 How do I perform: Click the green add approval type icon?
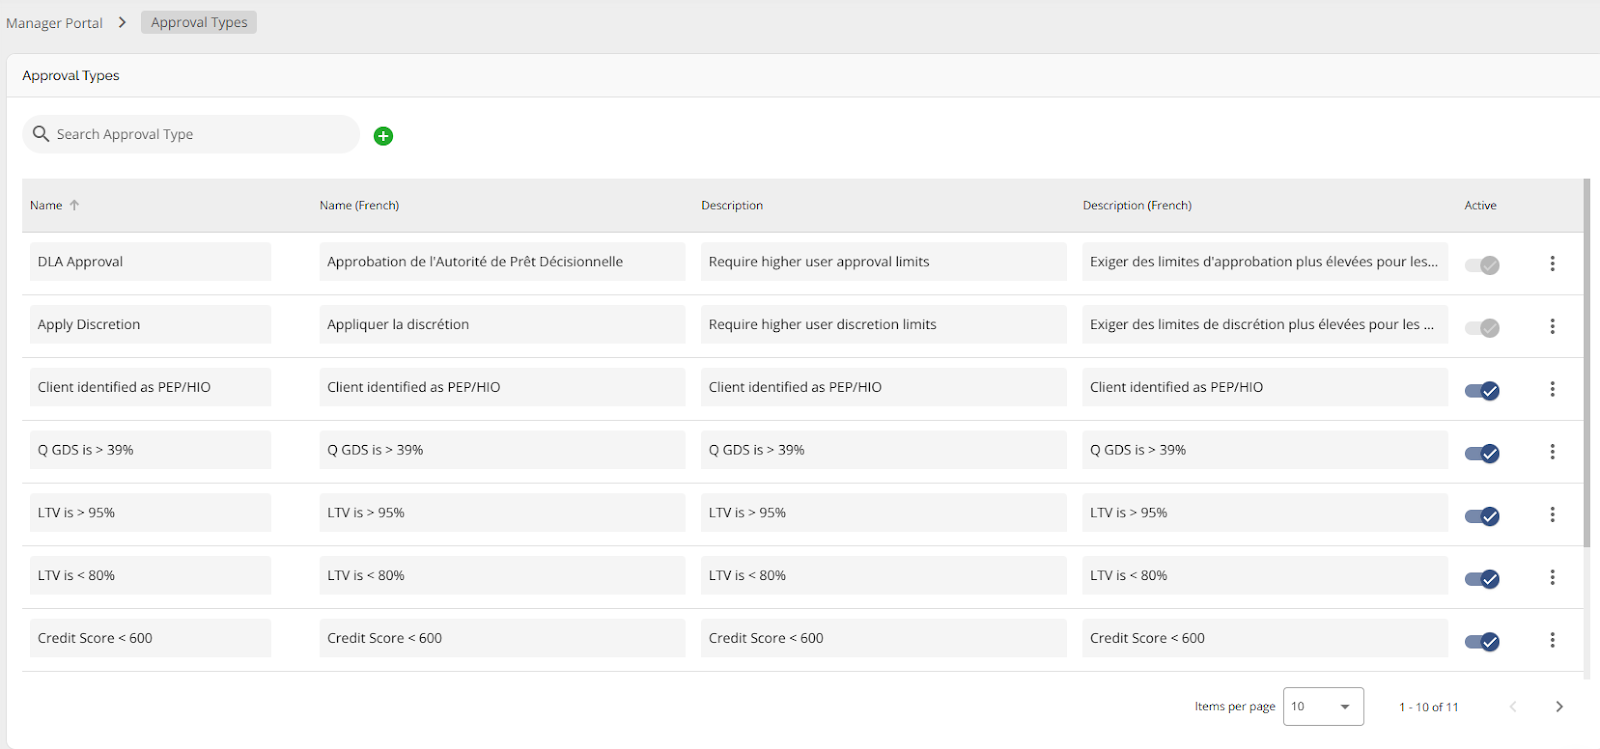pyautogui.click(x=383, y=136)
